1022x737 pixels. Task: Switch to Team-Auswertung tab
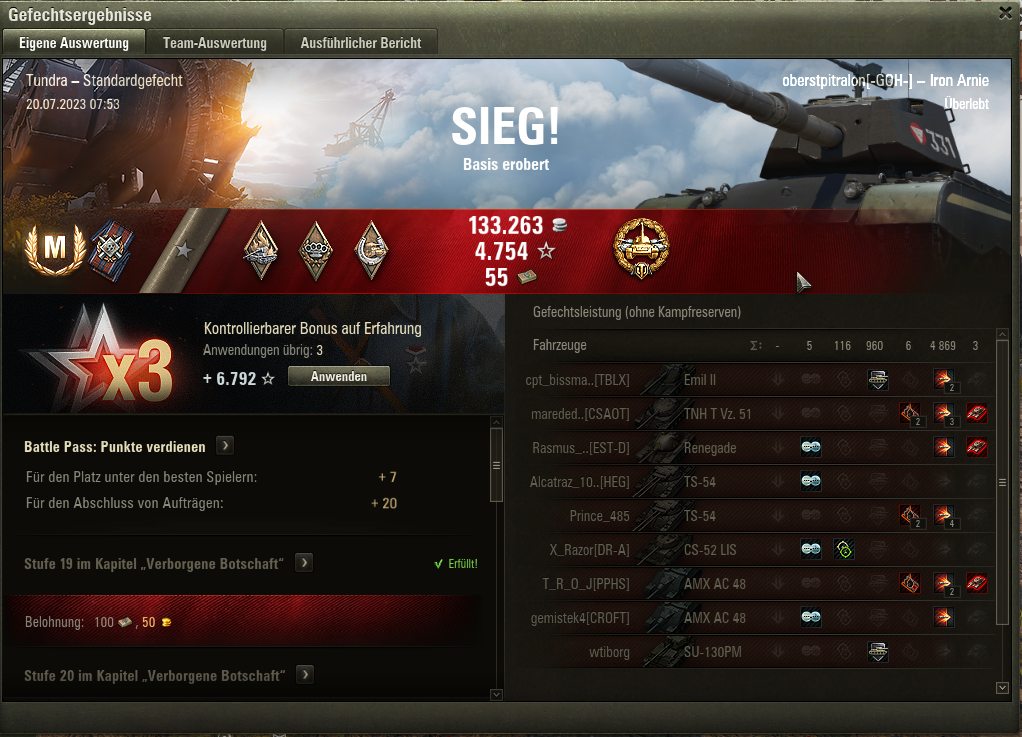pos(215,42)
